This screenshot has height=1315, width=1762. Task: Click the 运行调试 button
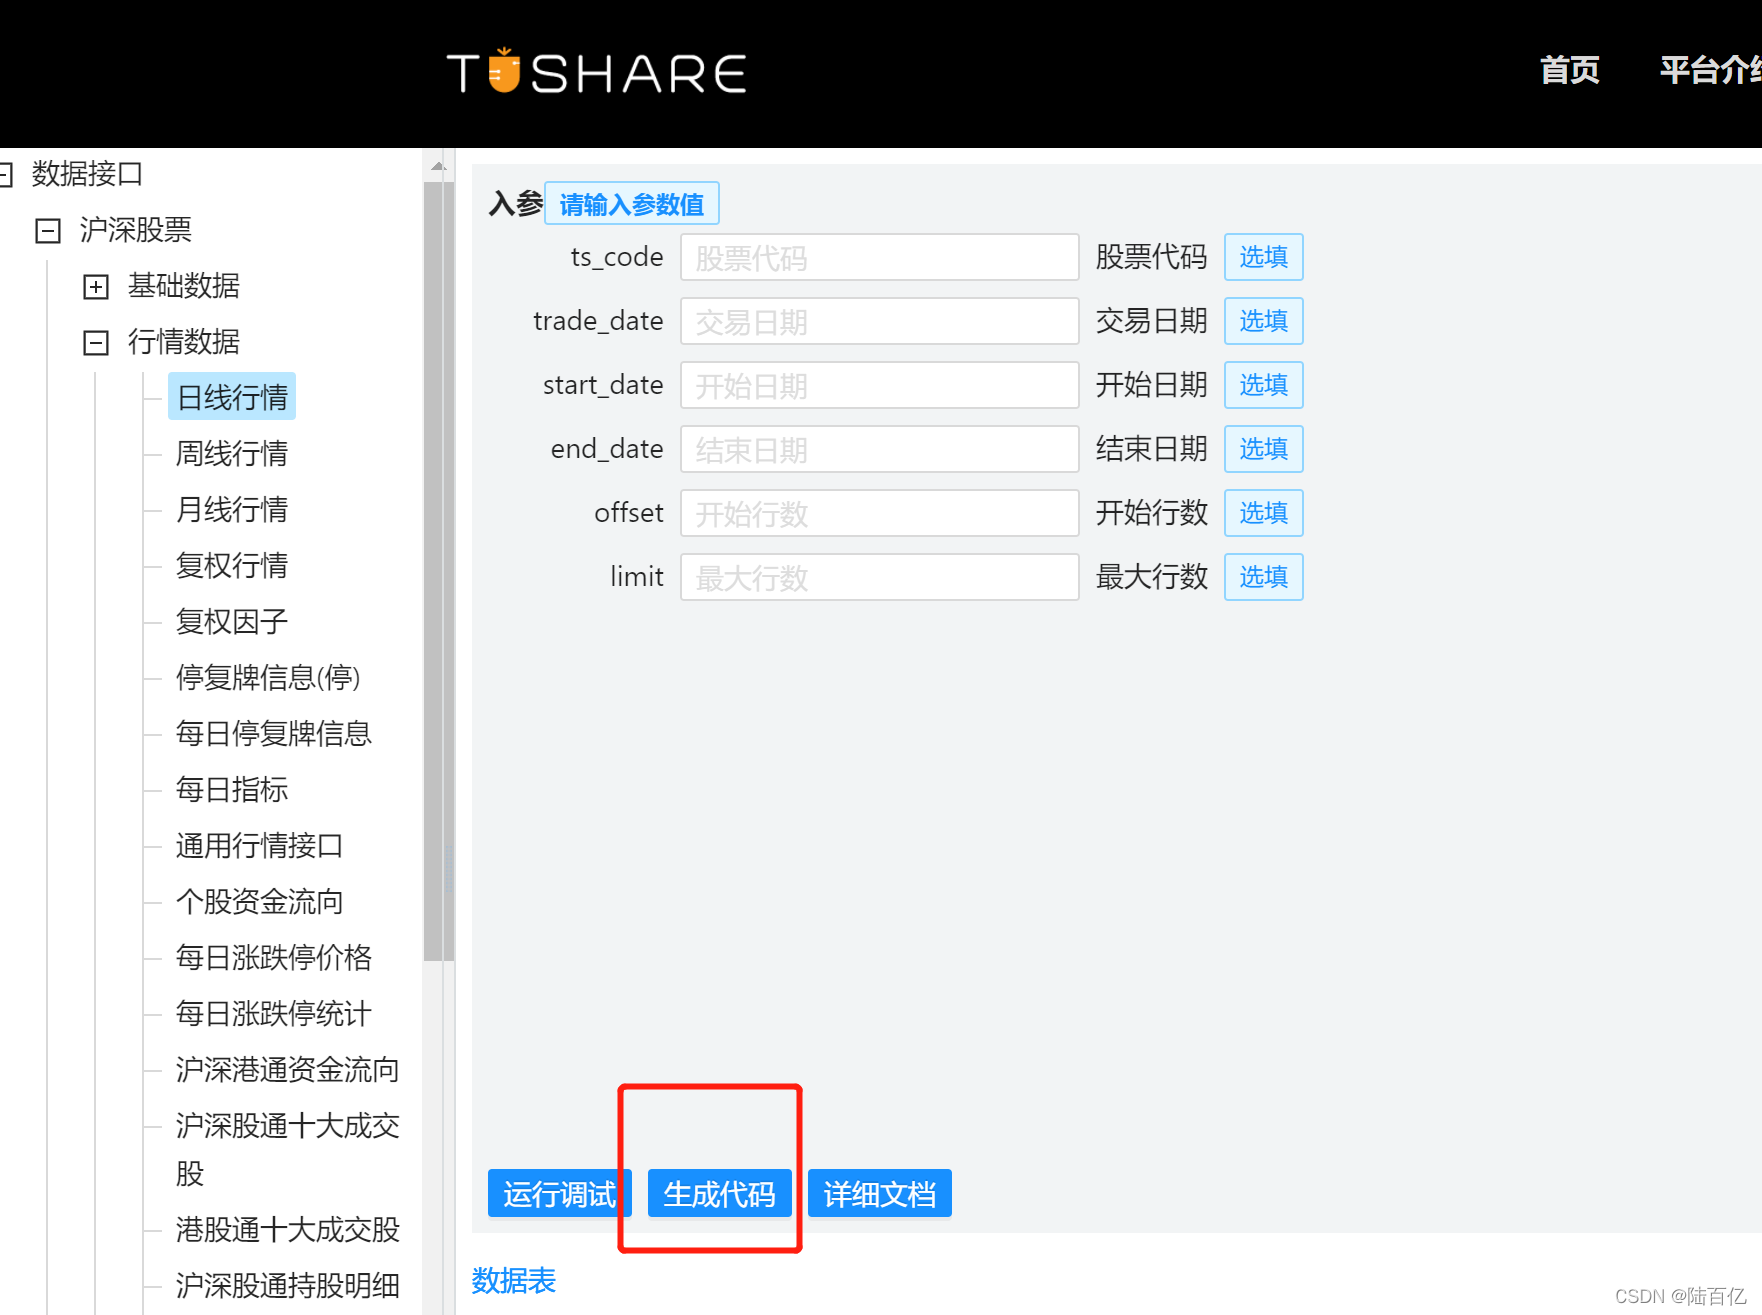coord(559,1193)
